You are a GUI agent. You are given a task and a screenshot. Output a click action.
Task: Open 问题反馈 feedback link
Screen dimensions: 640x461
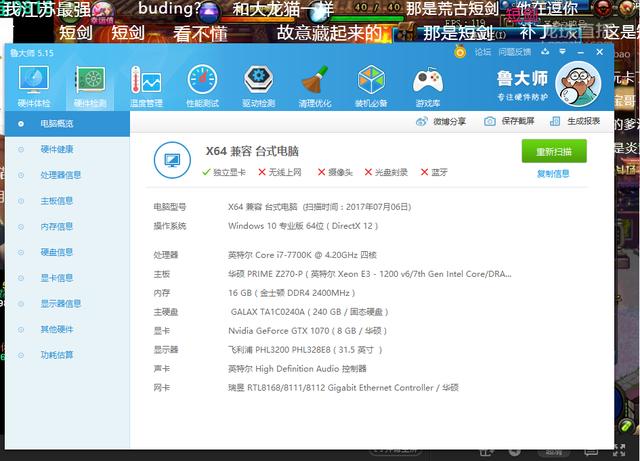pos(515,52)
